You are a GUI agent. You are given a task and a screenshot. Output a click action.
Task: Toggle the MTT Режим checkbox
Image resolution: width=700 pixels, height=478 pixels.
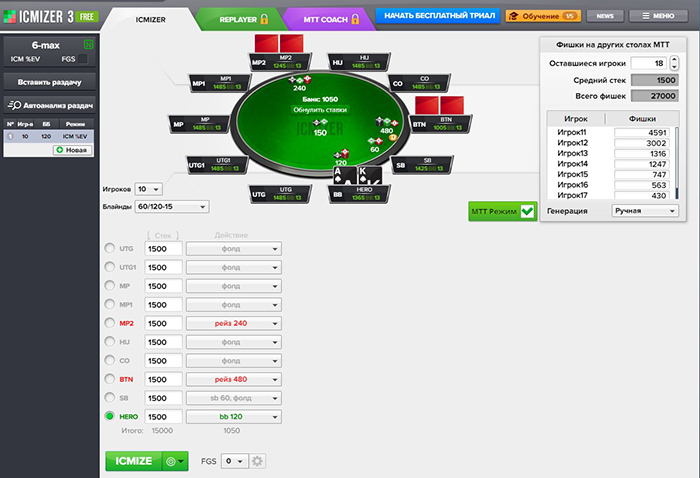(x=527, y=211)
